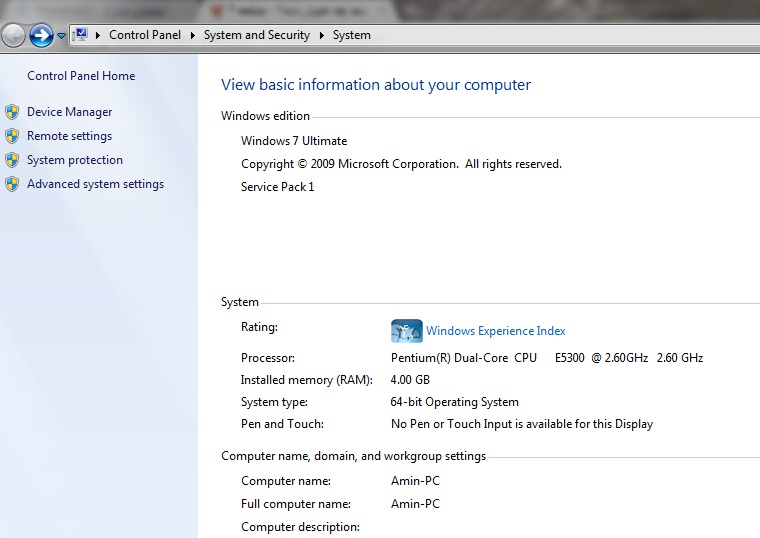Open the recent pages dropdown arrow

tap(62, 35)
